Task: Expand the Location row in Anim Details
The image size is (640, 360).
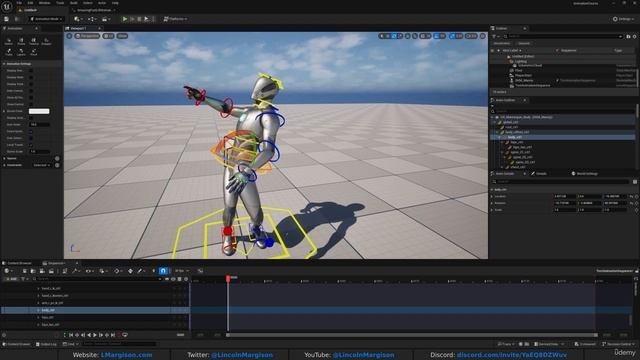Action: coord(492,196)
